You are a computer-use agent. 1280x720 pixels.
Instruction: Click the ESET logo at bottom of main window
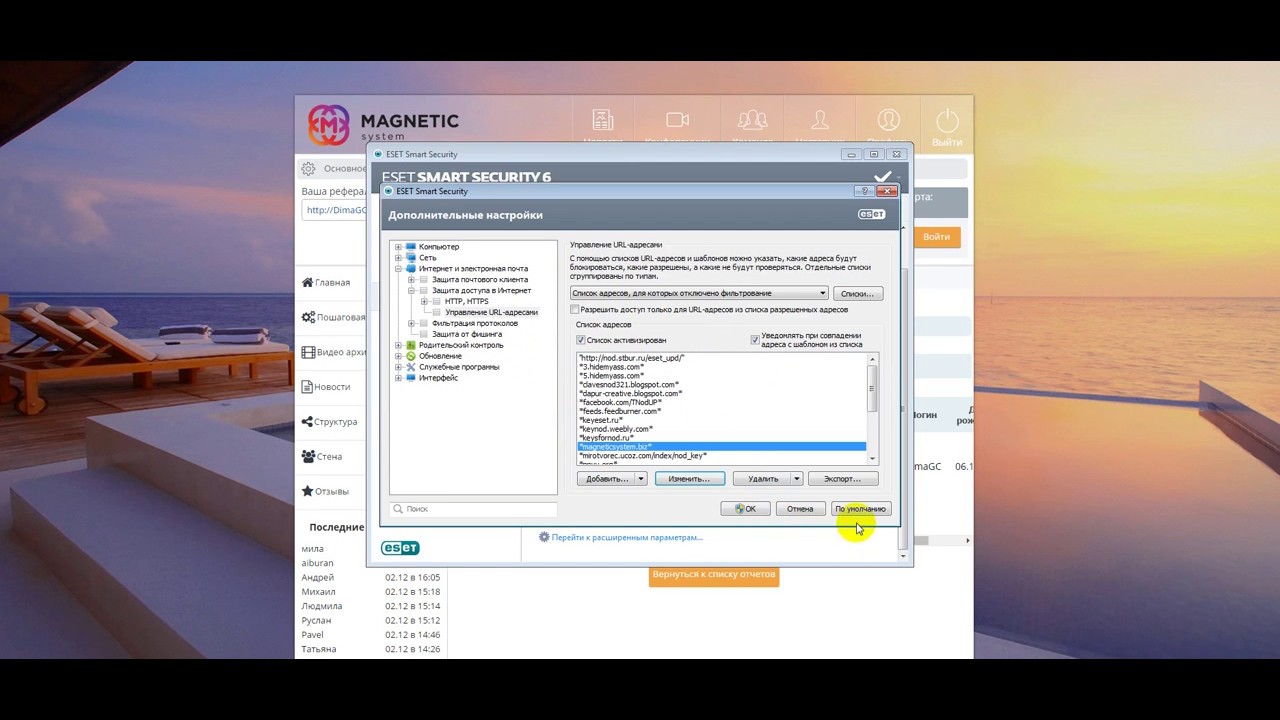400,548
